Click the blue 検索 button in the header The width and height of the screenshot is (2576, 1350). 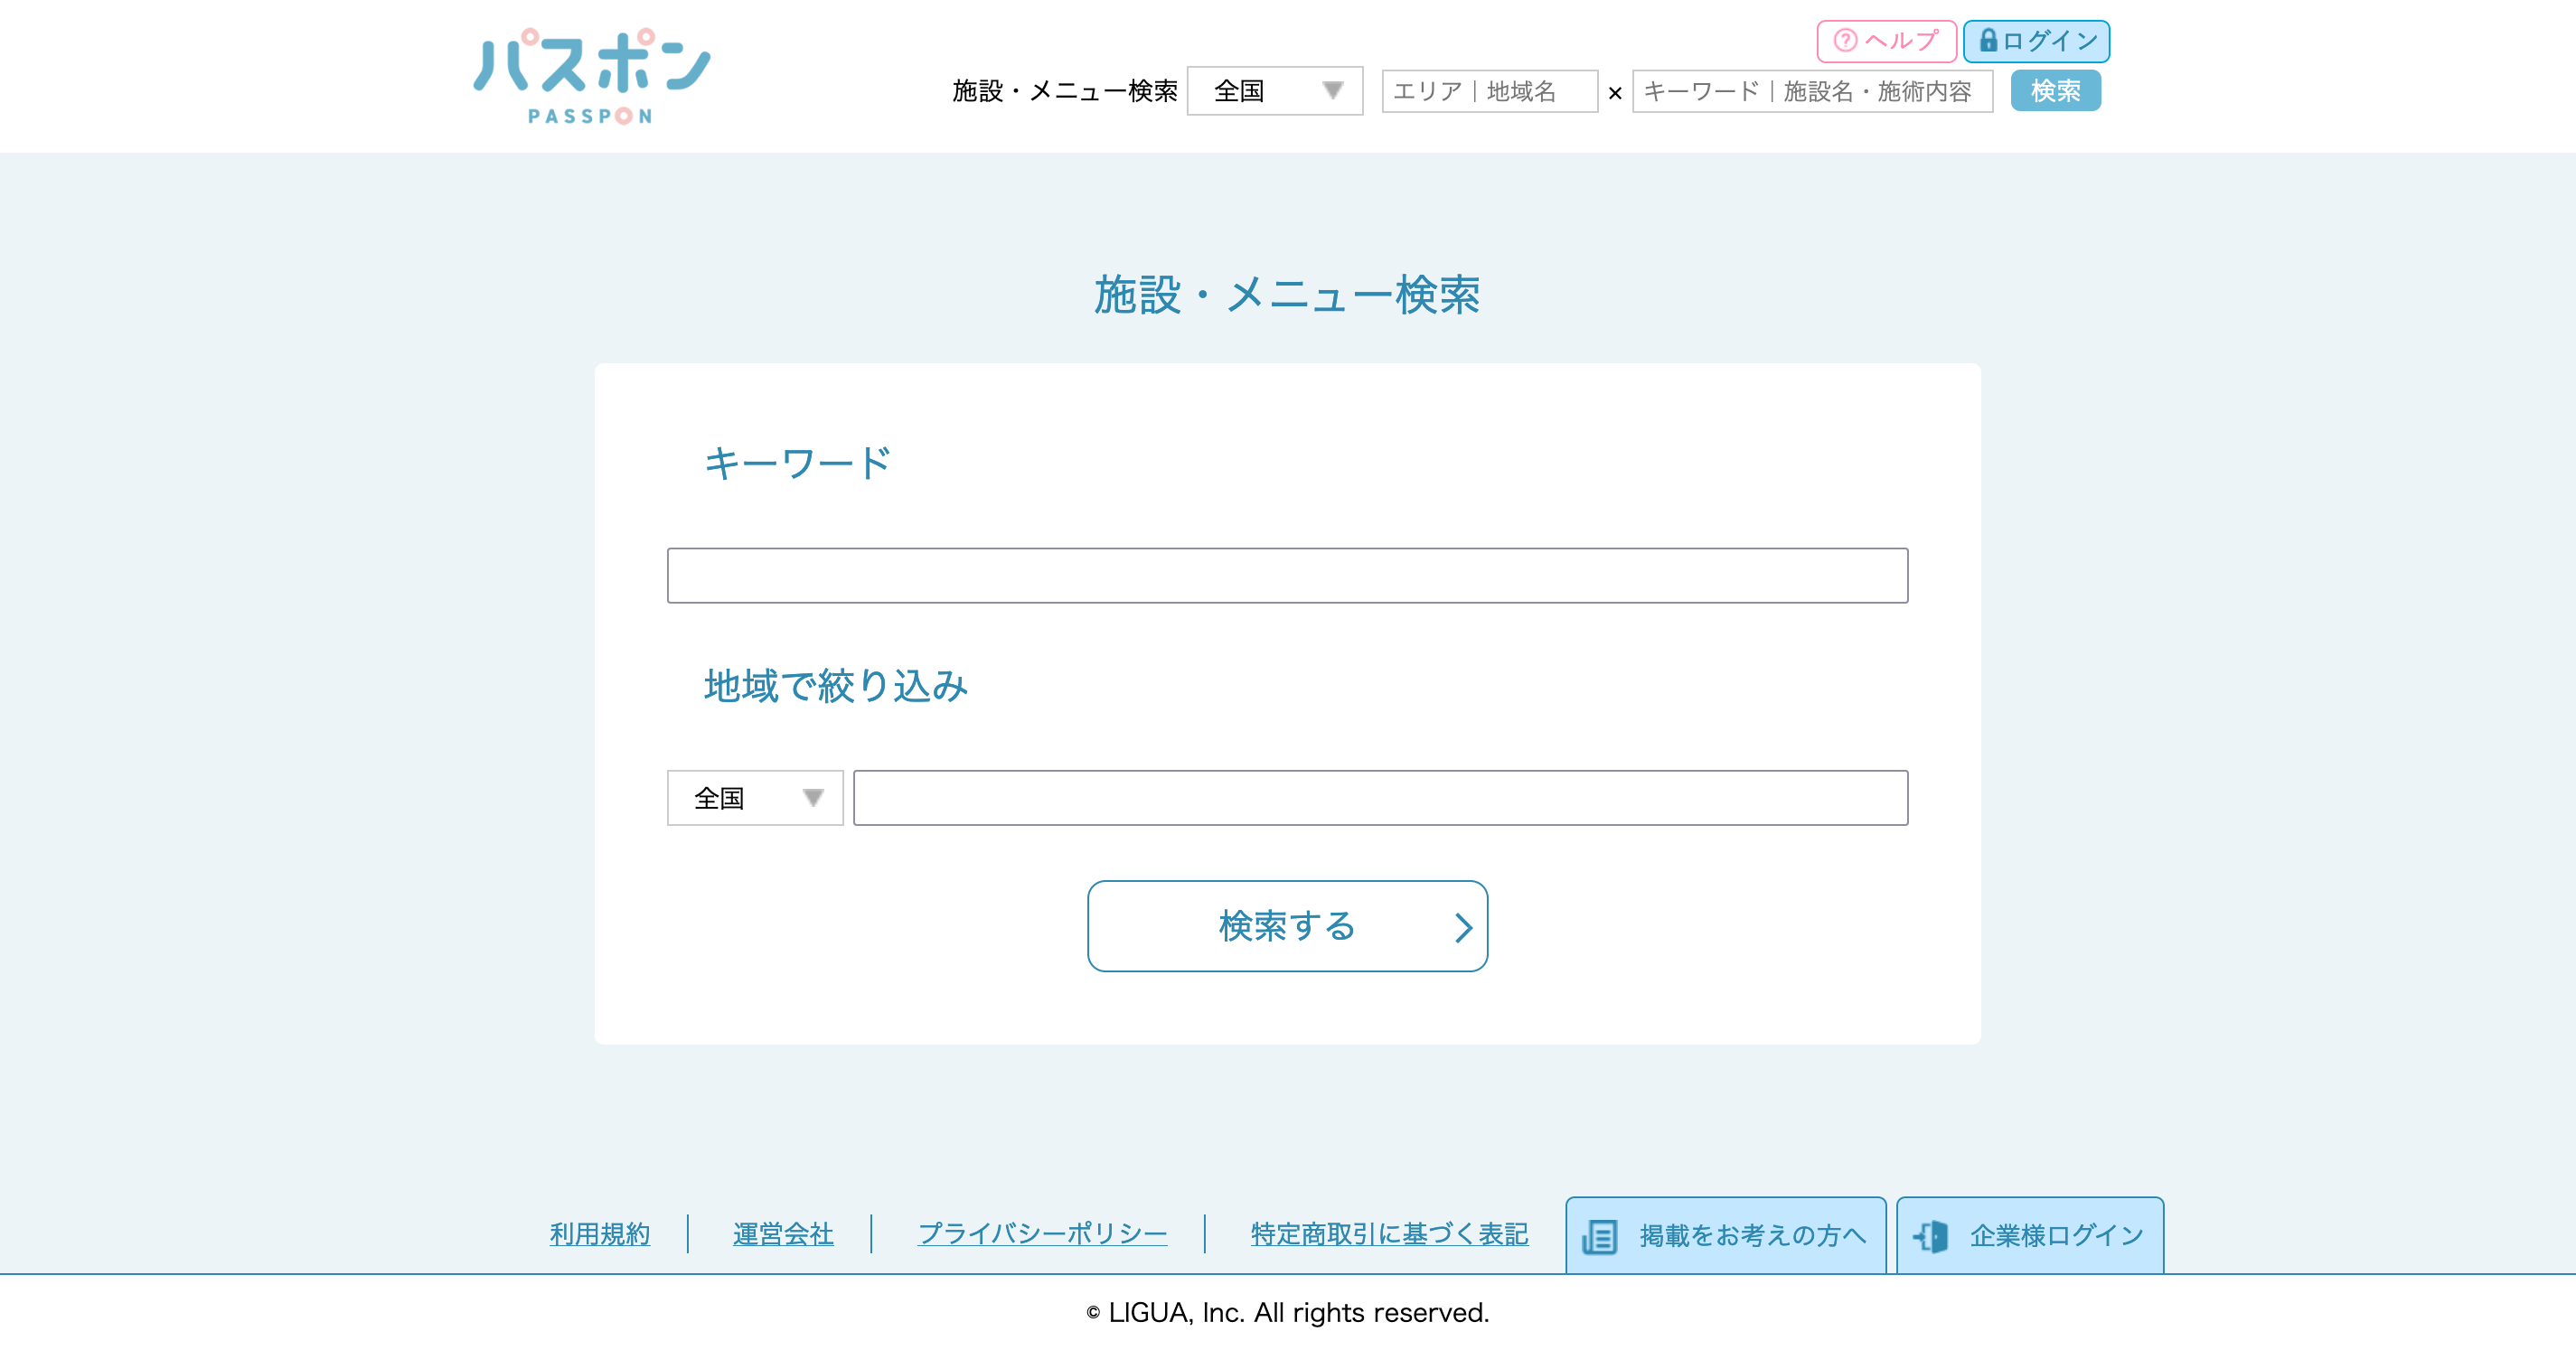[2055, 91]
